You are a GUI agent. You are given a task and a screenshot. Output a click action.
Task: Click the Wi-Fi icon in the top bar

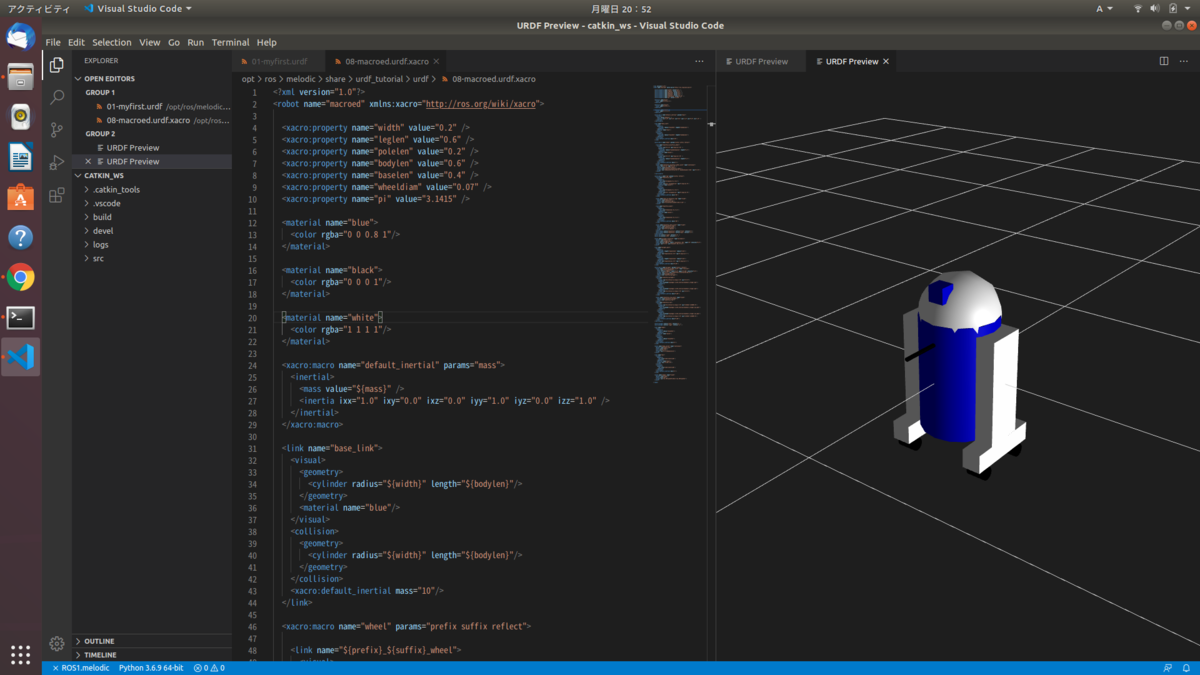coord(1137,8)
